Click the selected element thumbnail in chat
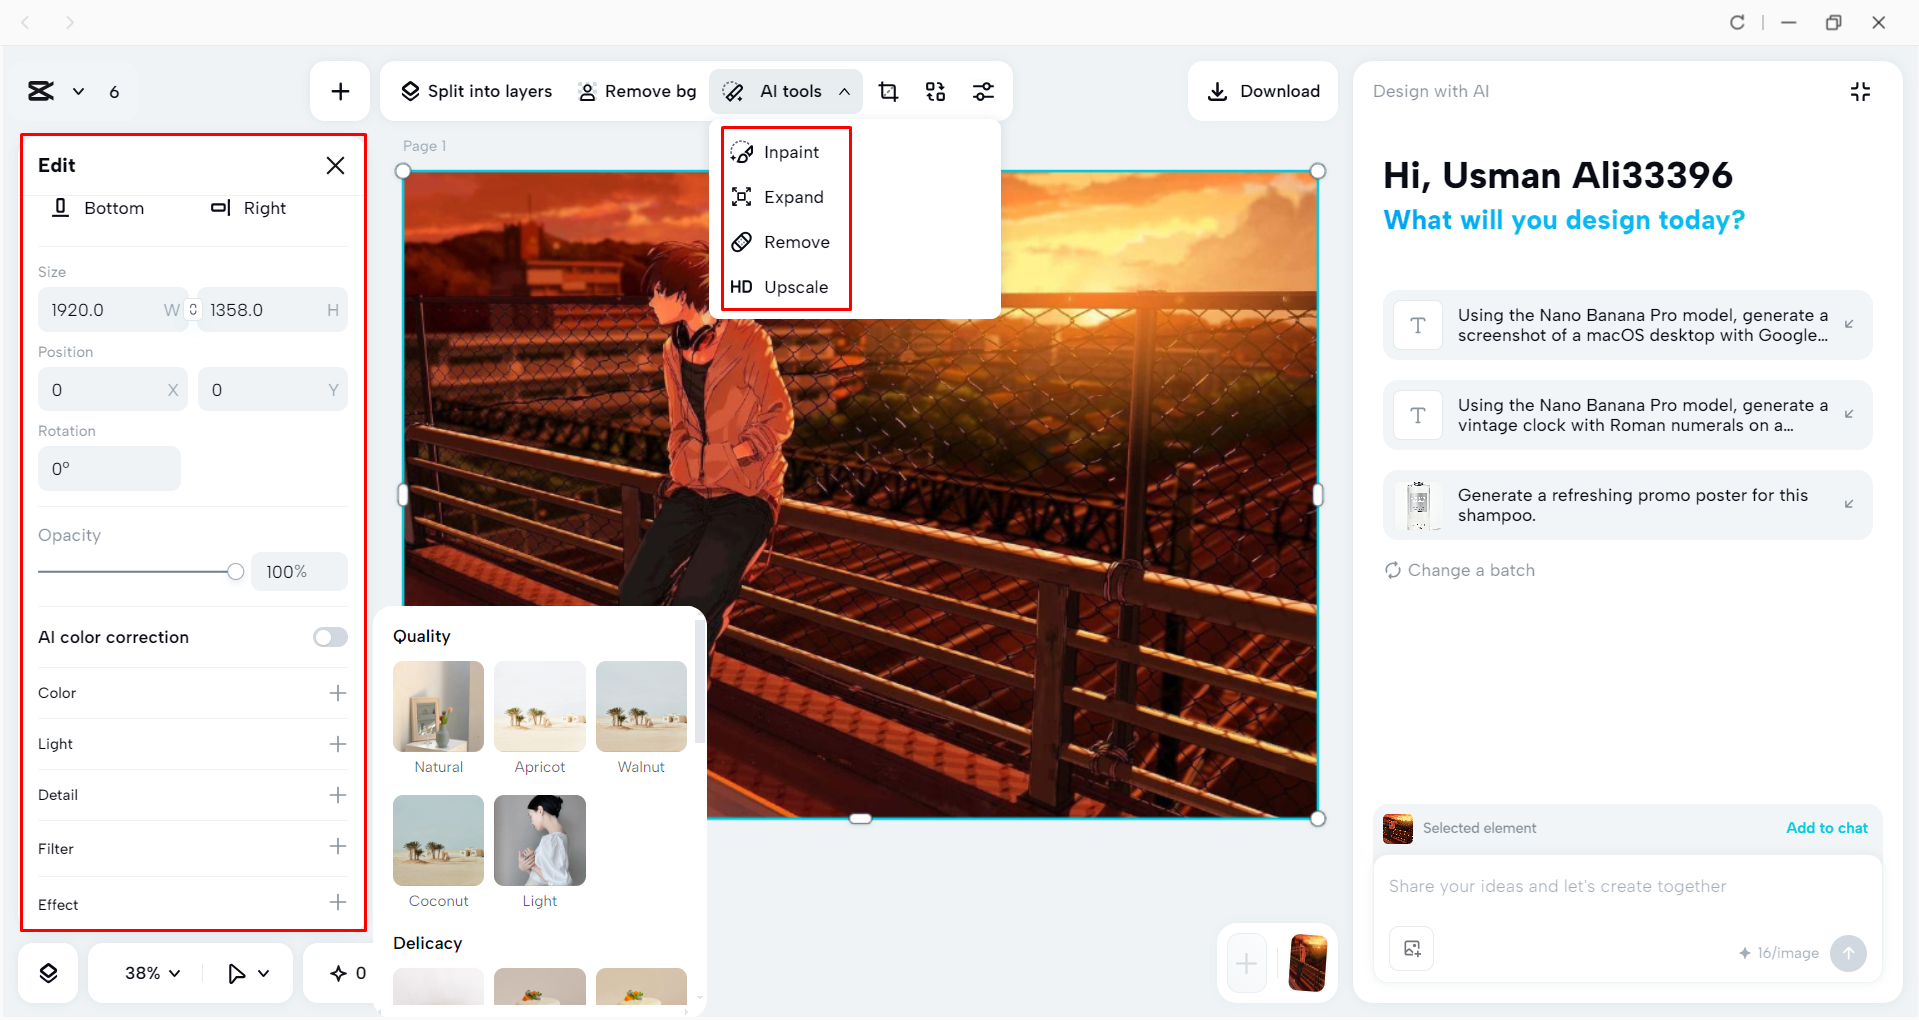1919x1020 pixels. pos(1398,828)
